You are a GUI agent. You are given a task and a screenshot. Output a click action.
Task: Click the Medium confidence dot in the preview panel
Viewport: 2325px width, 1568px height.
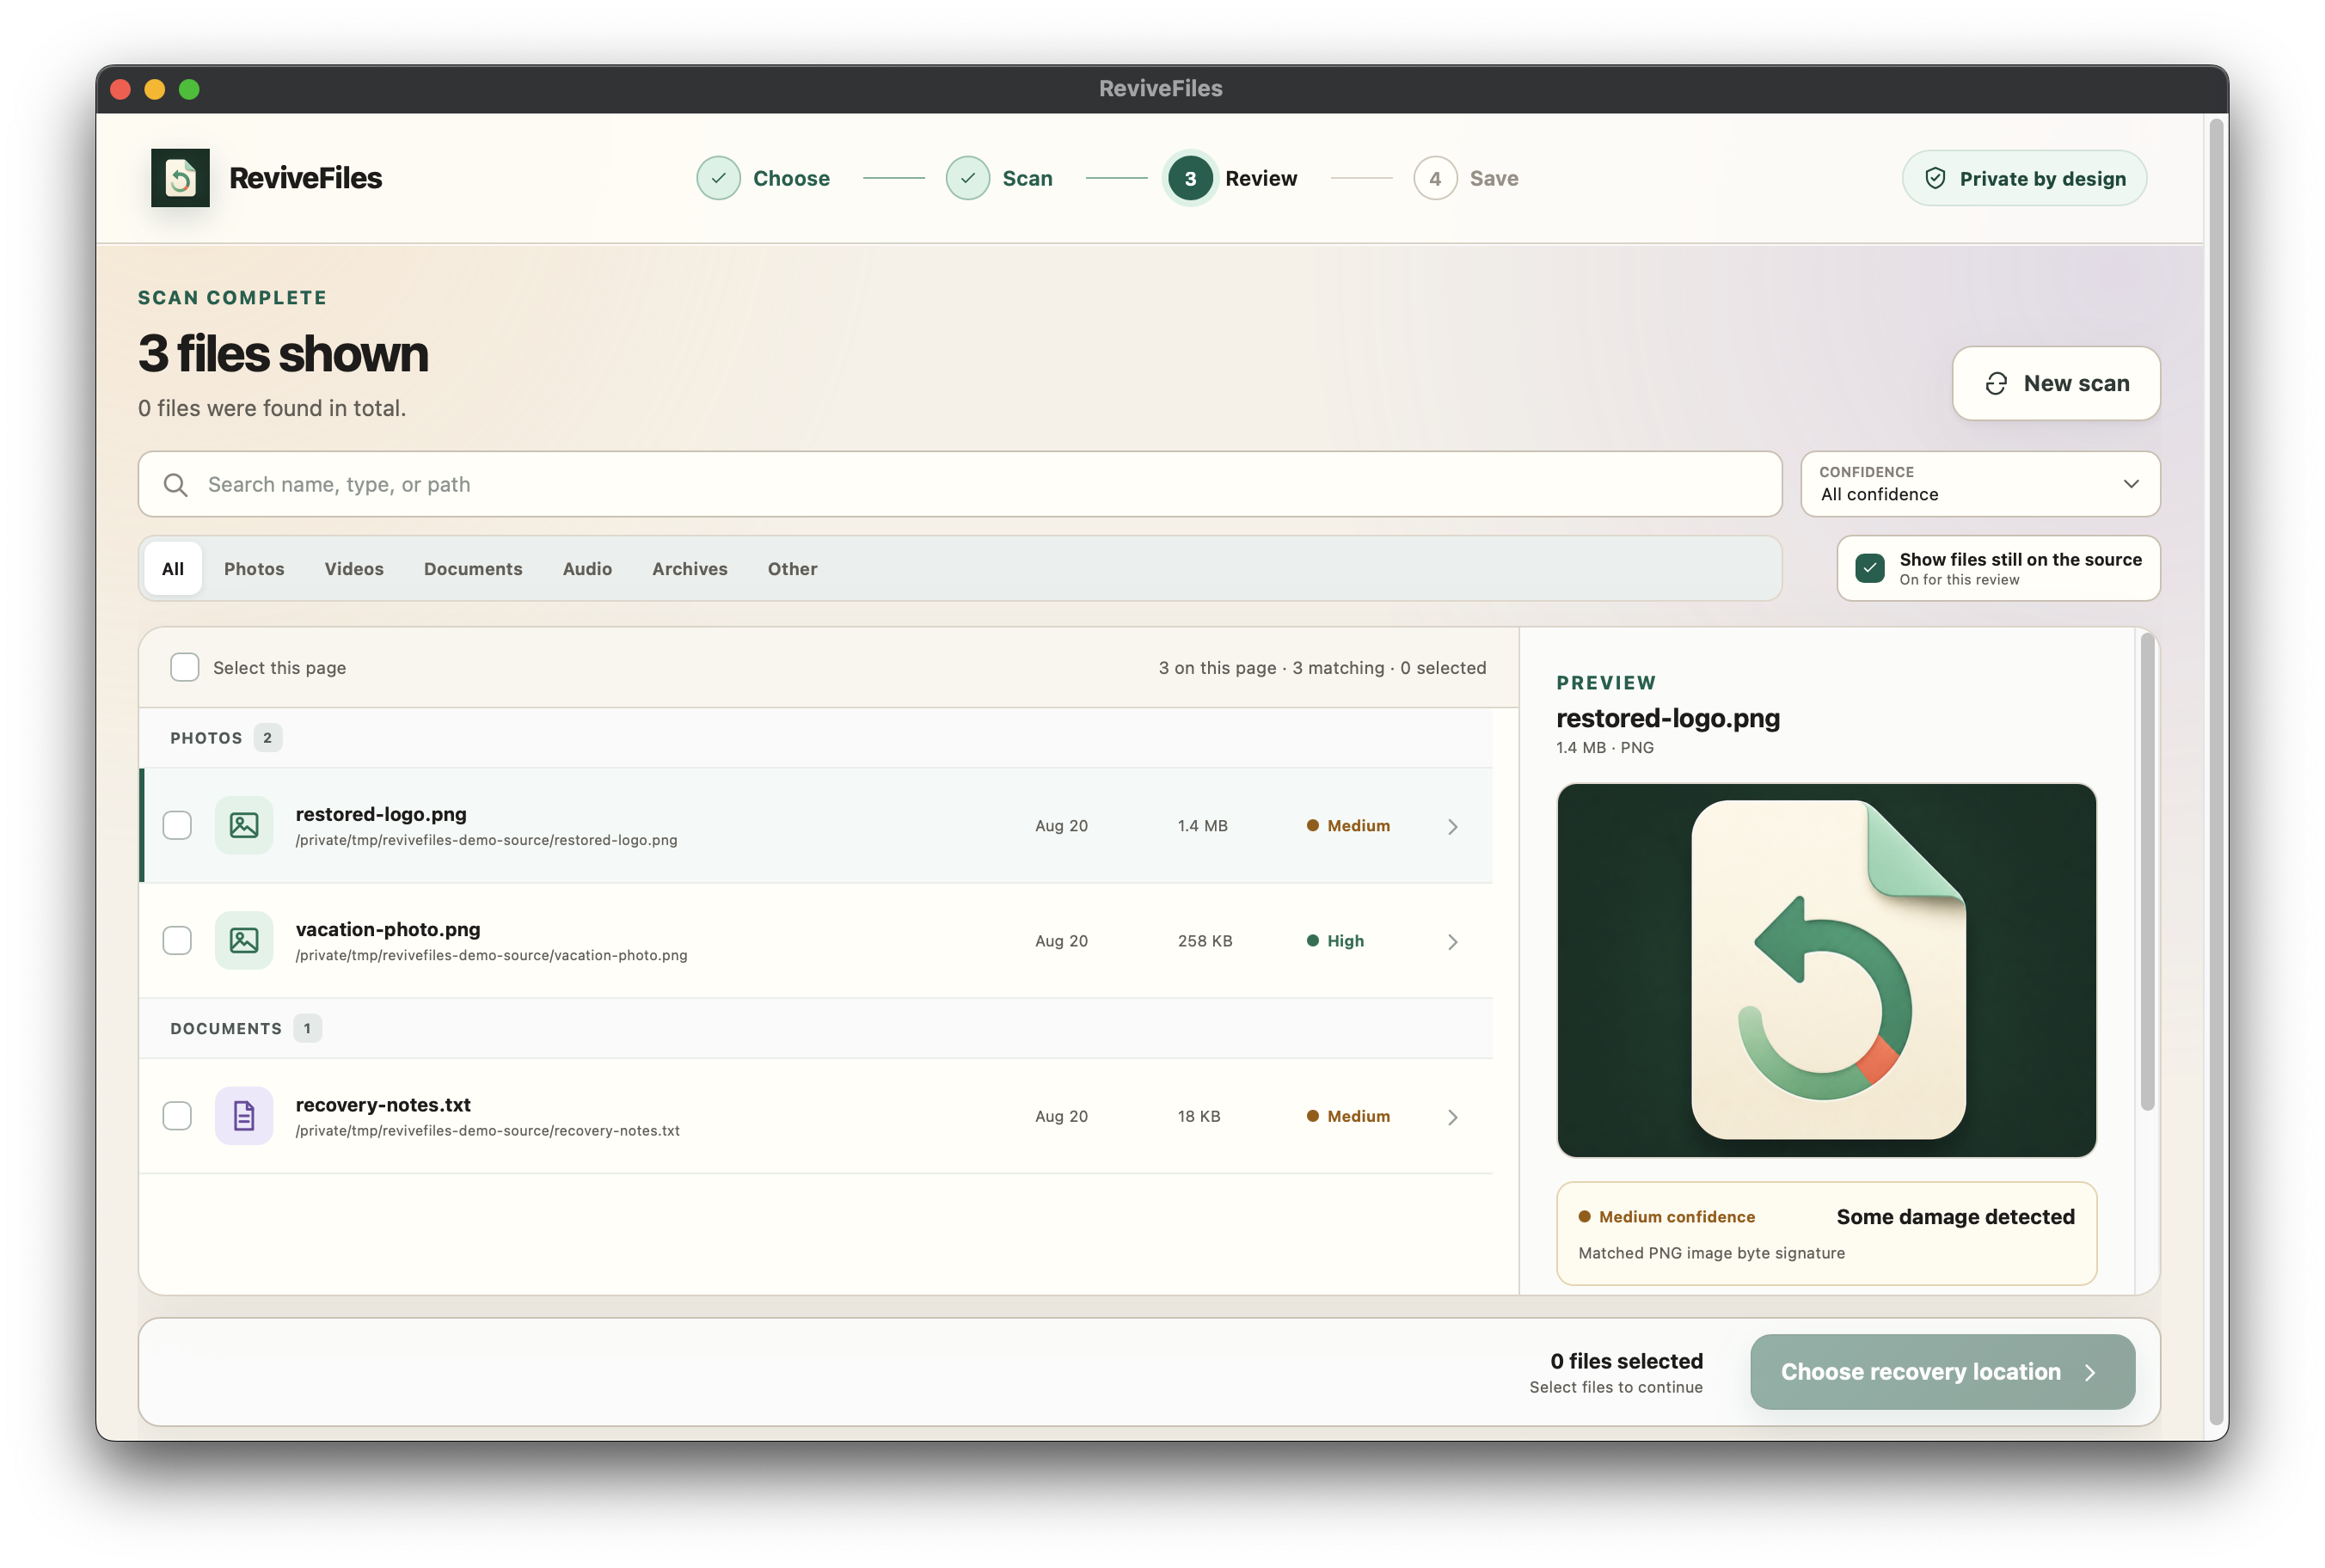(x=1584, y=1216)
